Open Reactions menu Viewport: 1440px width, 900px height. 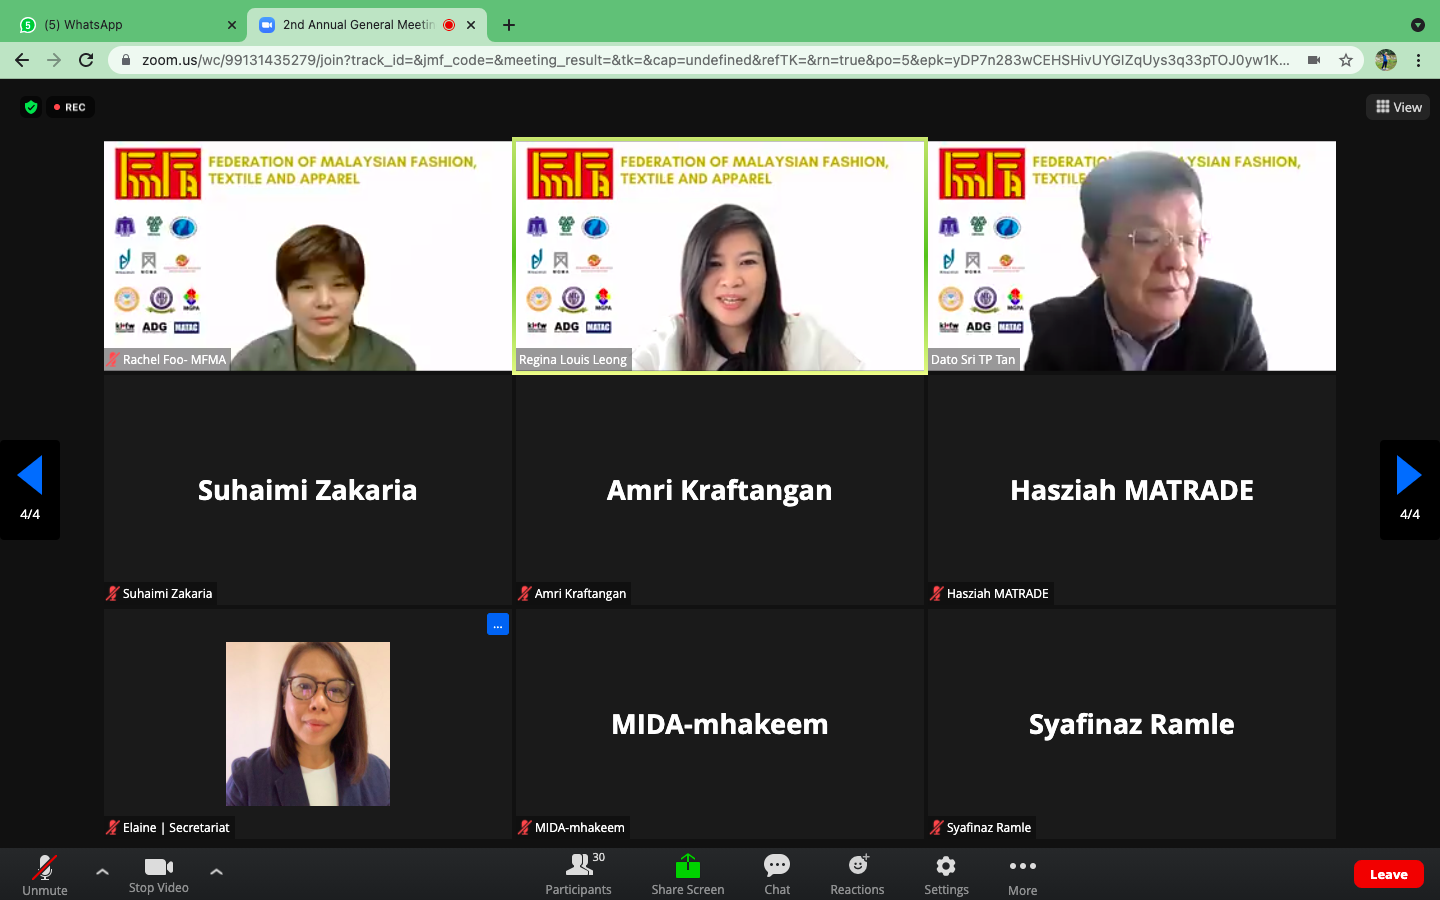coord(857,874)
